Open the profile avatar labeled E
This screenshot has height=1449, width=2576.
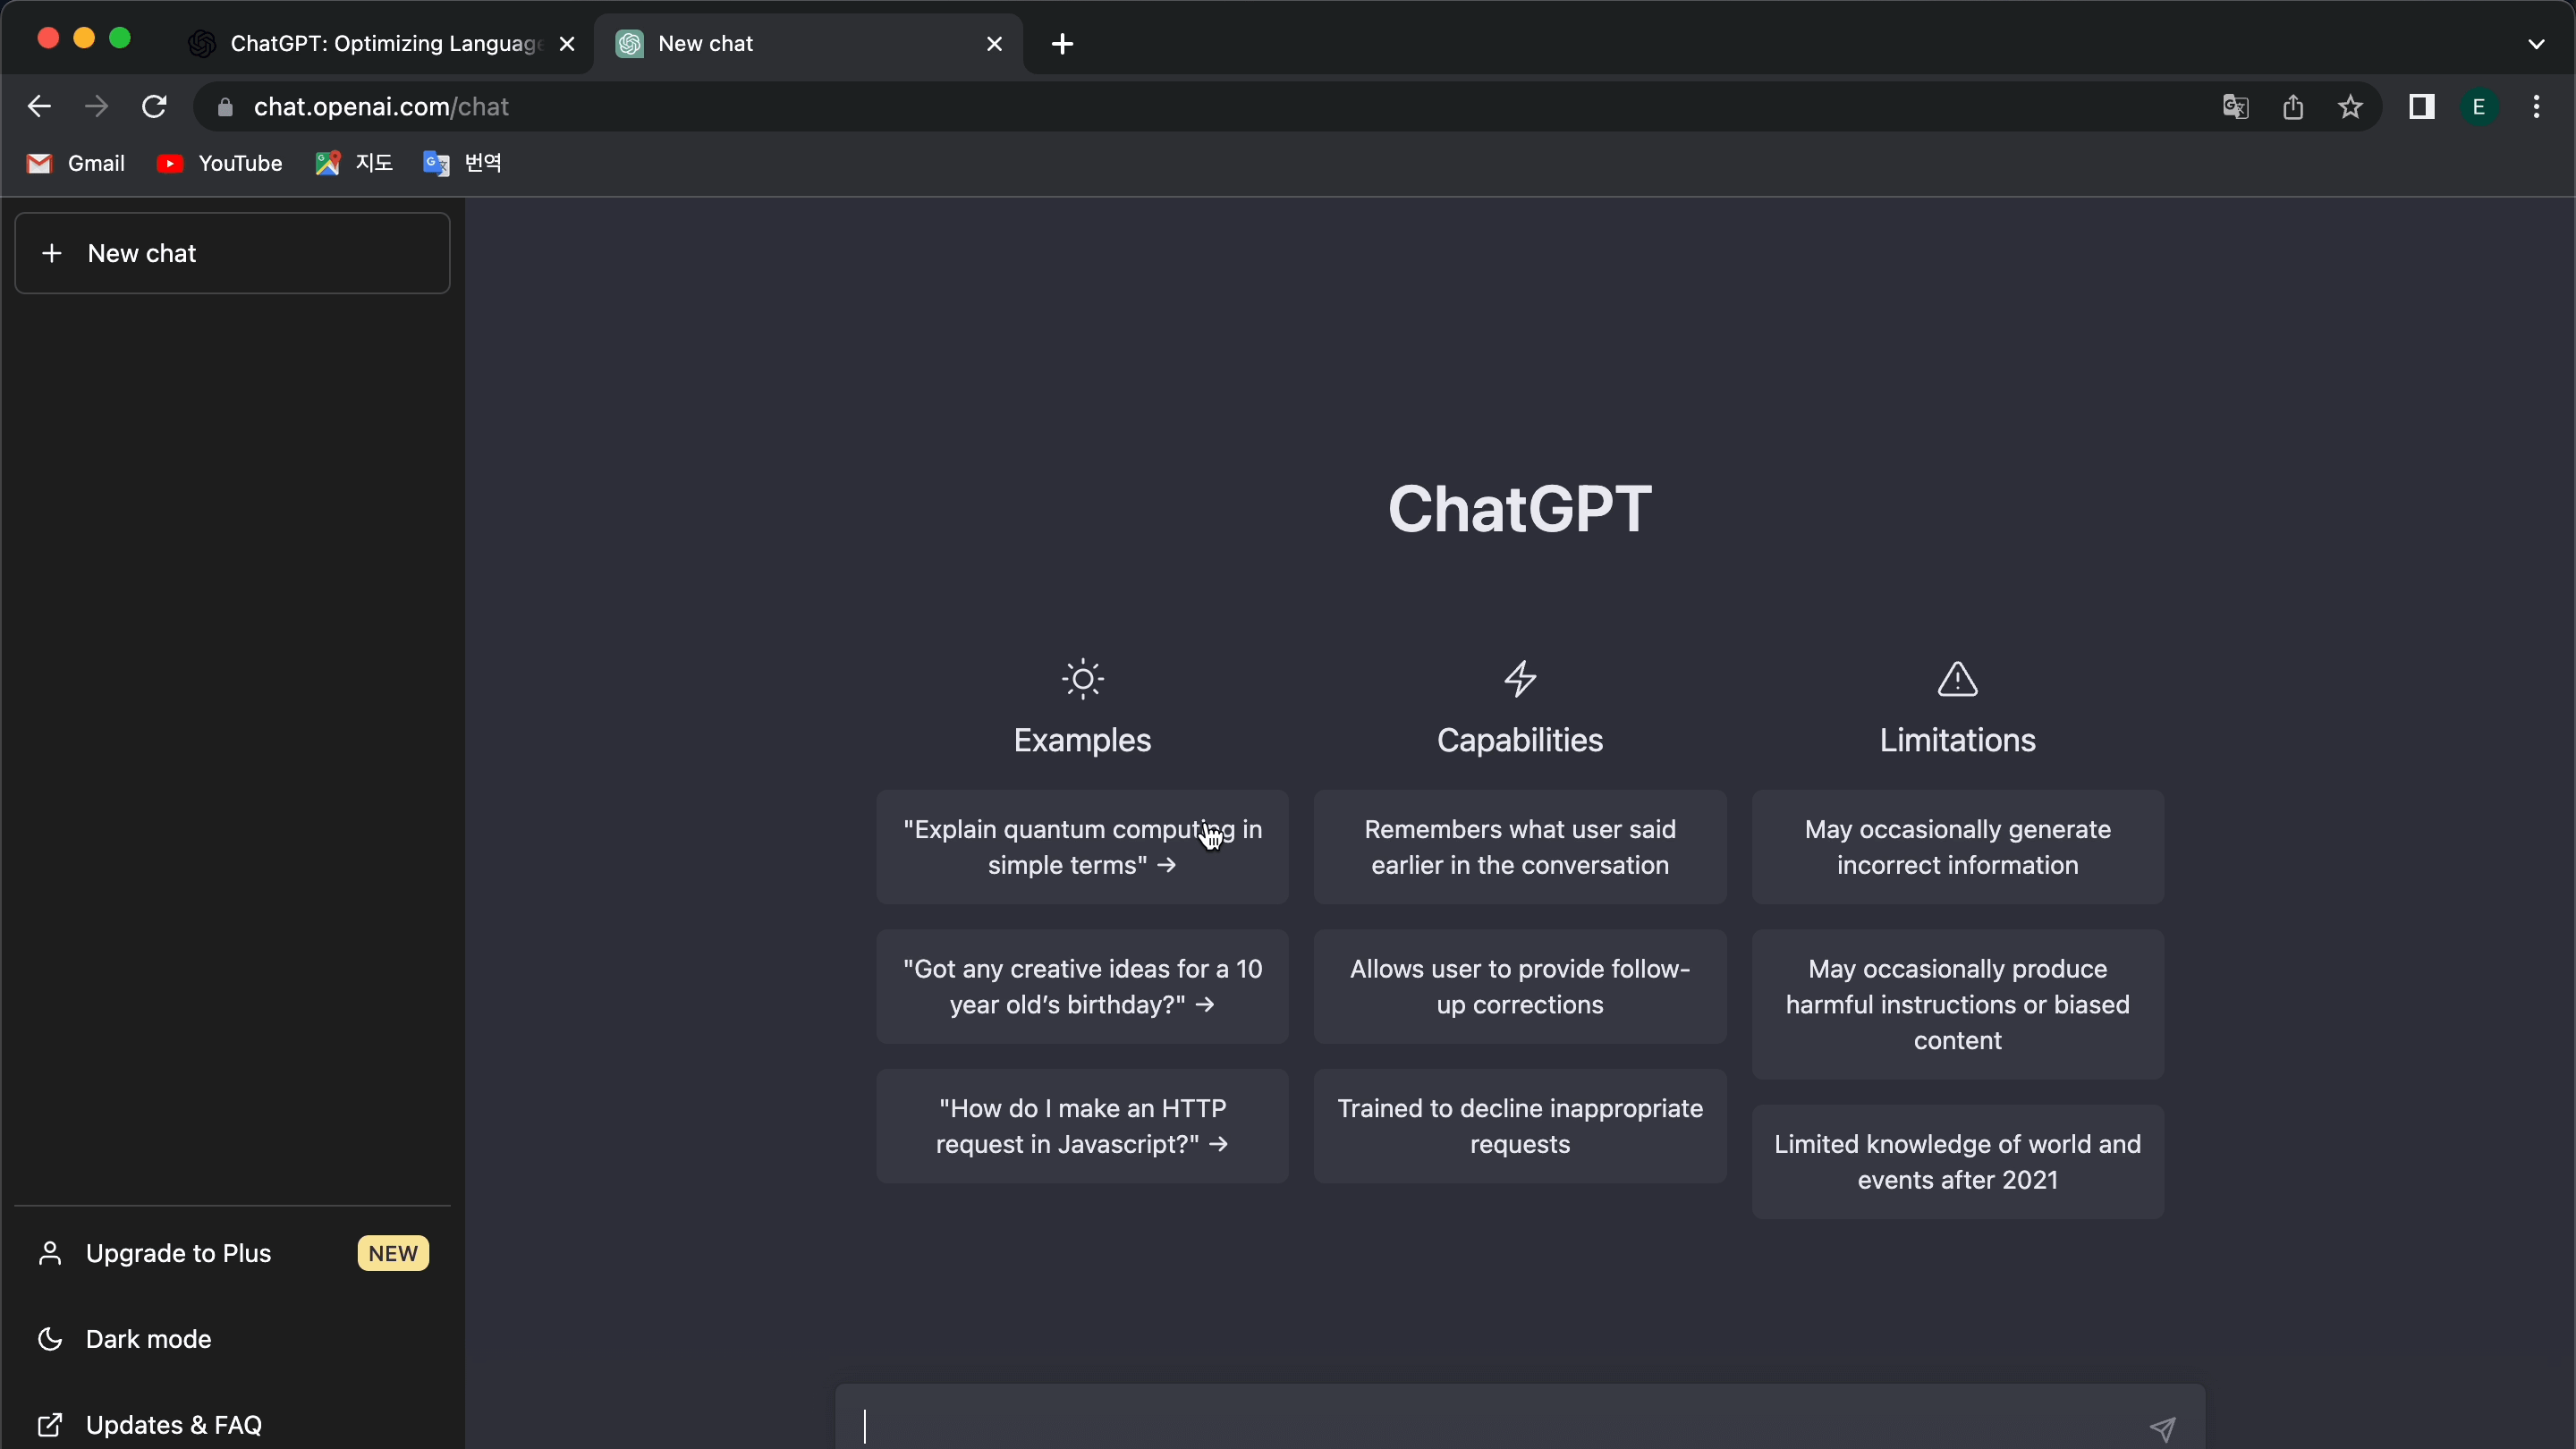(x=2478, y=107)
